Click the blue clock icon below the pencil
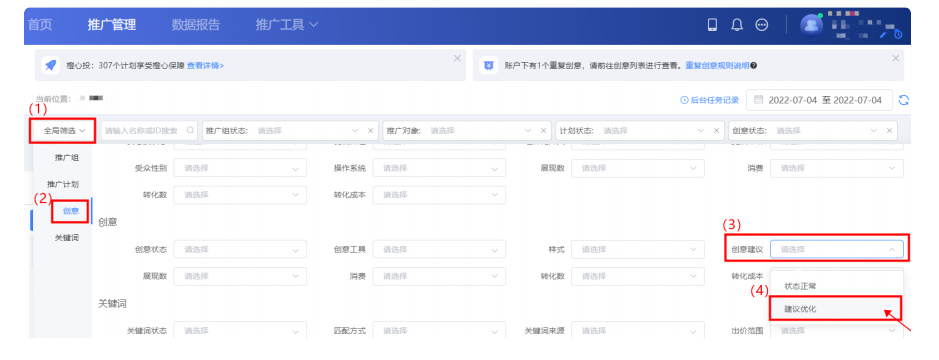 898,34
